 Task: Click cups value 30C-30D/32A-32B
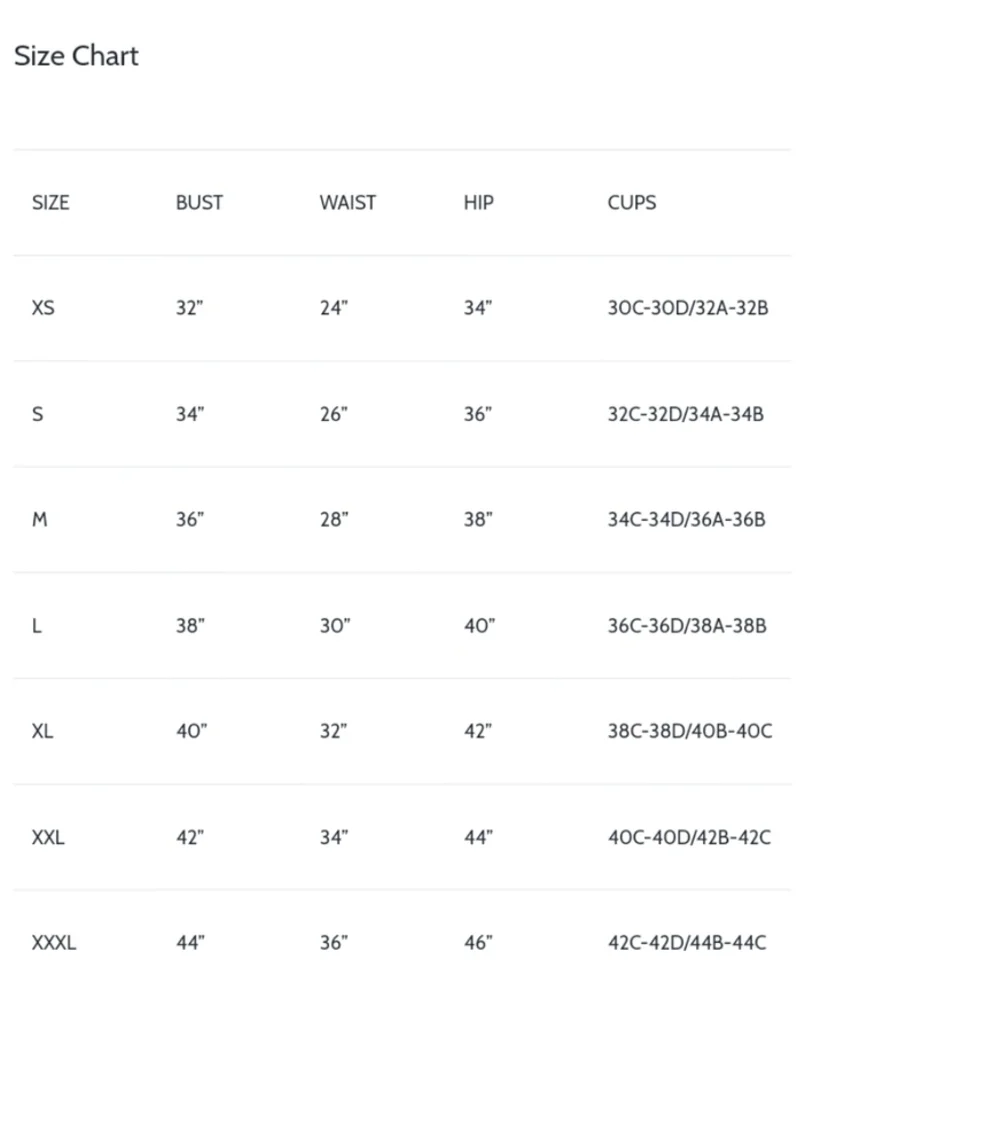[688, 308]
